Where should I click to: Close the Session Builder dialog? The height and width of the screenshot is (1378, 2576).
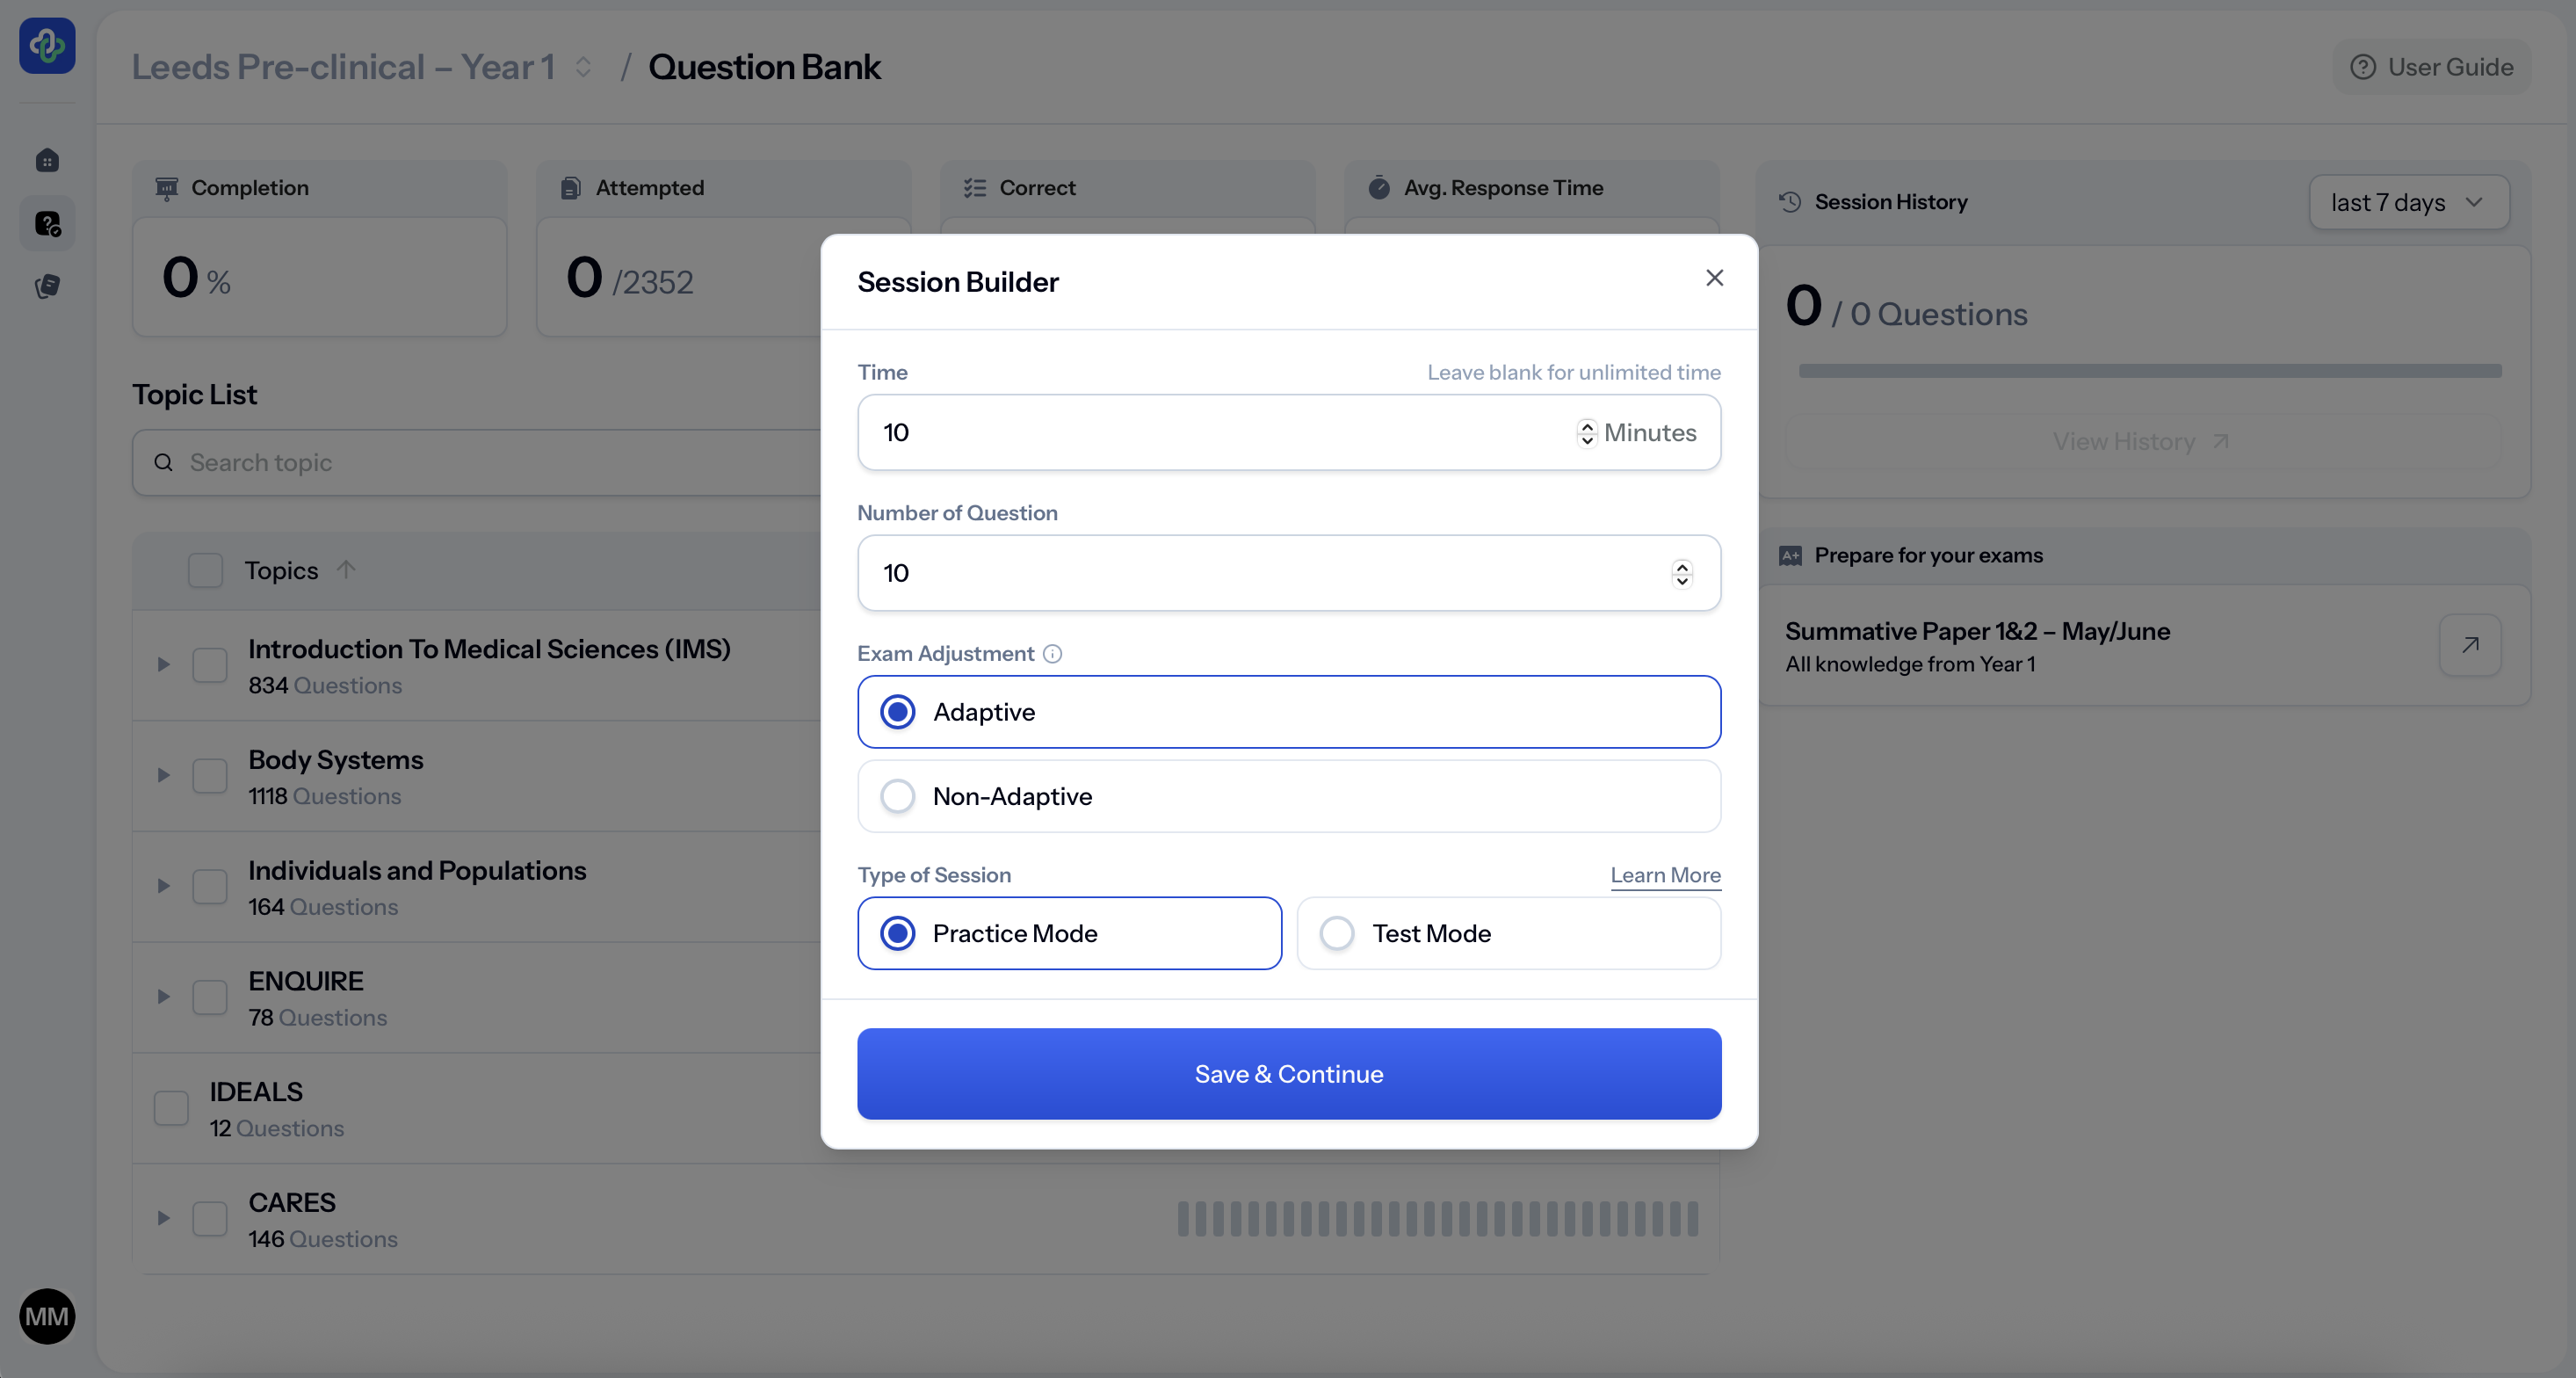coord(1714,278)
